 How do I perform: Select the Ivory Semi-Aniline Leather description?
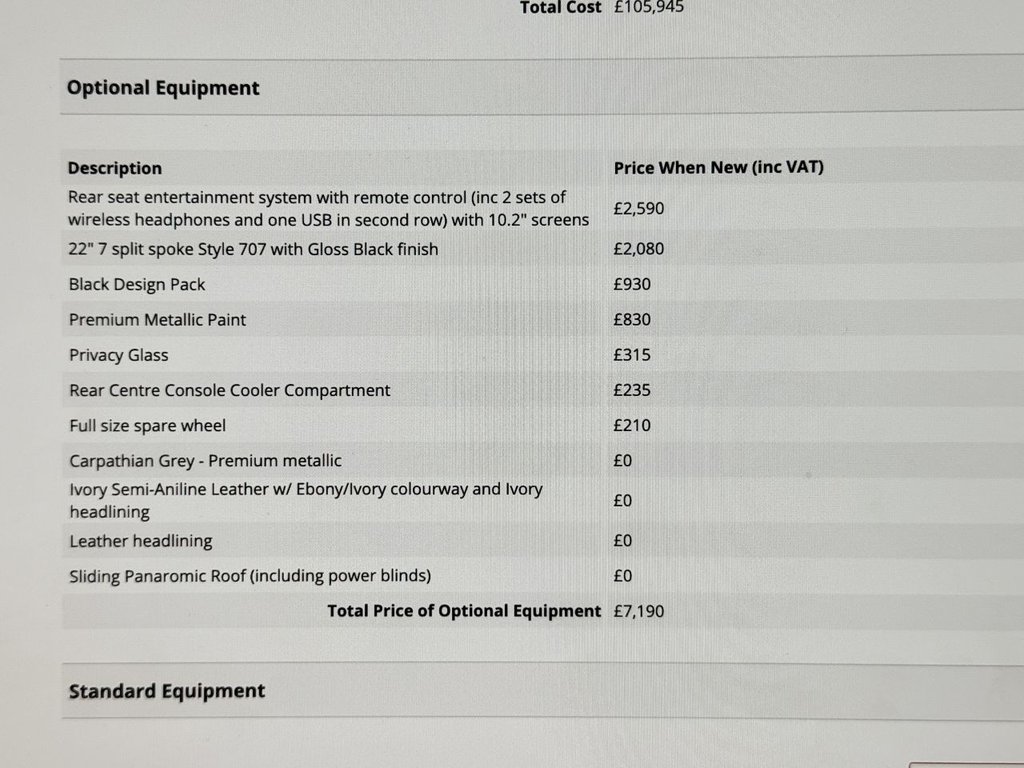[305, 500]
